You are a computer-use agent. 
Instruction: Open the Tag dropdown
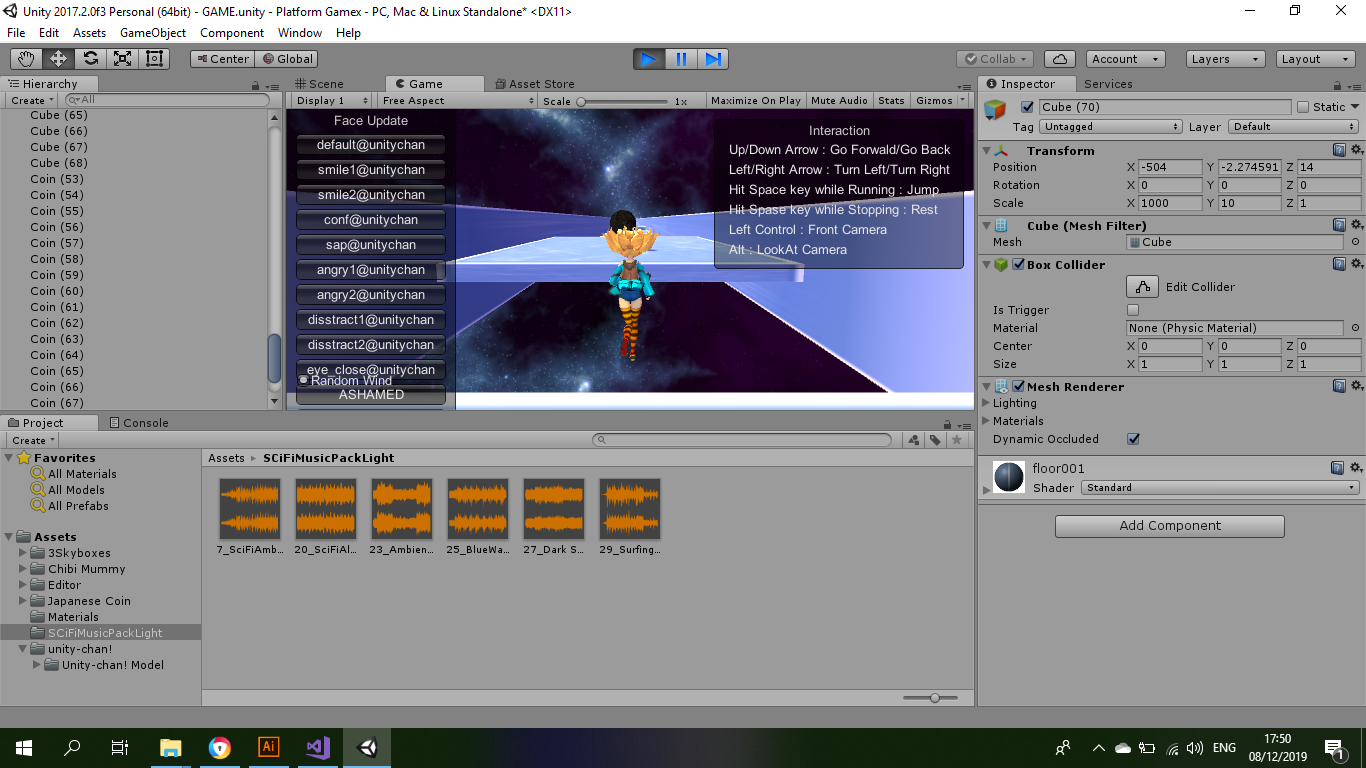pyautogui.click(x=1111, y=127)
